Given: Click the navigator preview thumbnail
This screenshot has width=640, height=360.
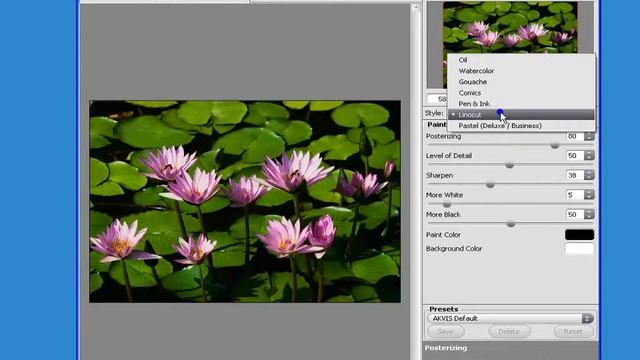Looking at the screenshot, I should (510, 27).
